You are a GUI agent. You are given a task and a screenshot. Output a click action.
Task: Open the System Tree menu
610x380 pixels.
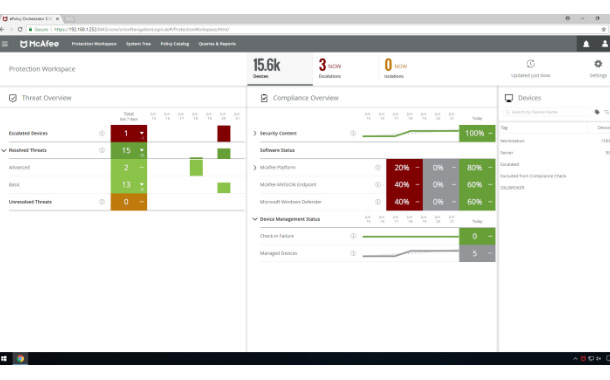[138, 44]
